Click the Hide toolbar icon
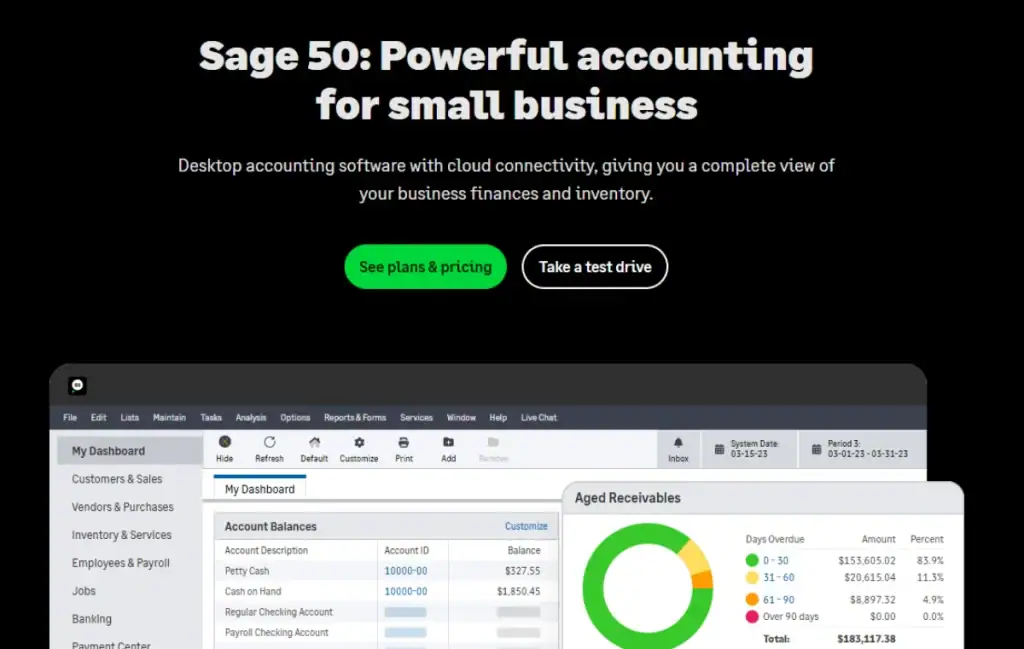 225,442
